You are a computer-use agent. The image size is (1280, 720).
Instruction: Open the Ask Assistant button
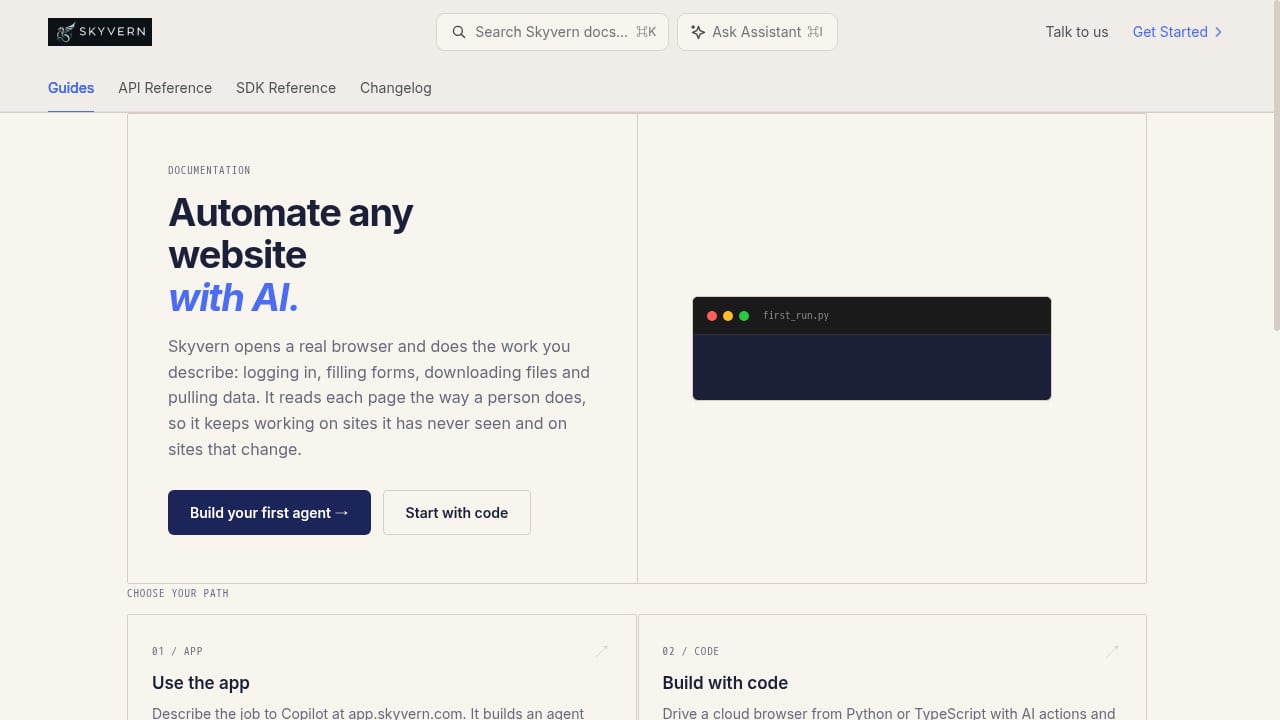click(757, 32)
